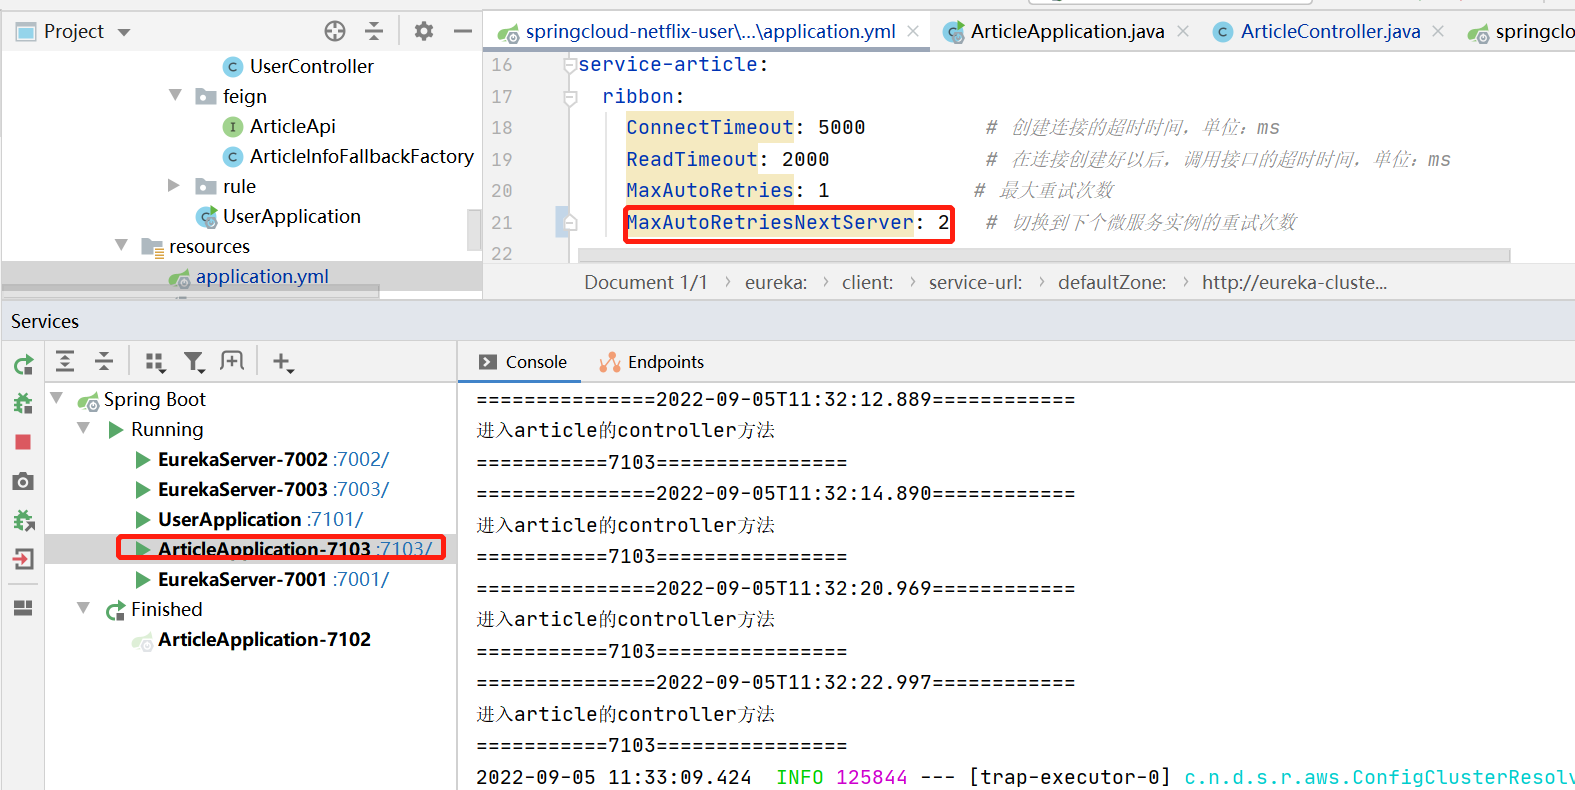Select EurekaServer-7001 running service
Screen dimensions: 1575x790
click(x=243, y=579)
